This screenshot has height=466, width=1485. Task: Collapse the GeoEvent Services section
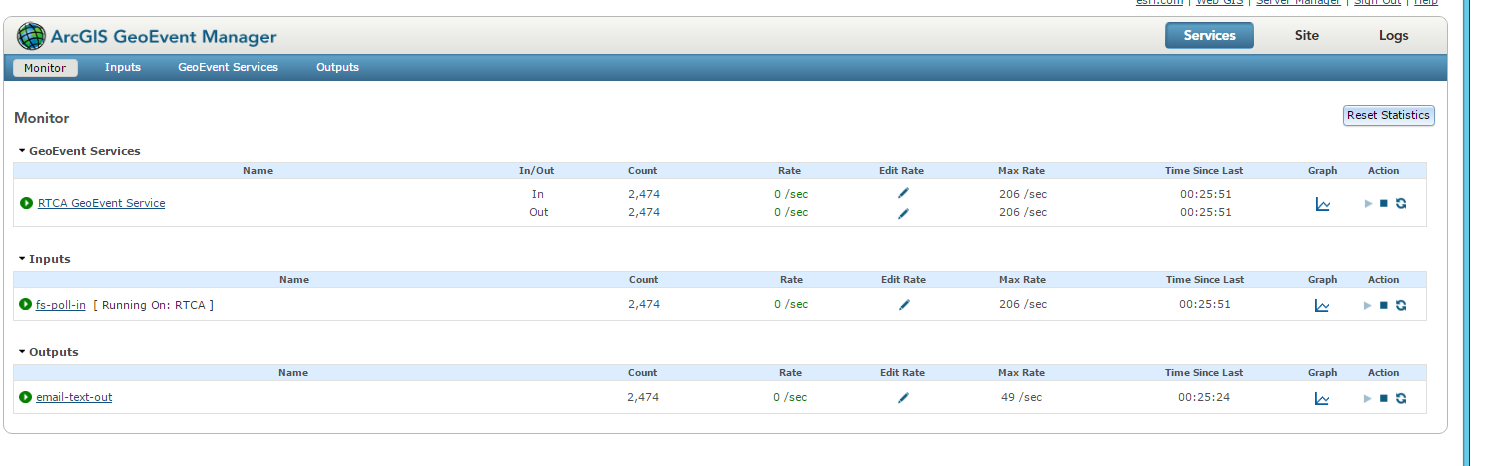click(22, 151)
